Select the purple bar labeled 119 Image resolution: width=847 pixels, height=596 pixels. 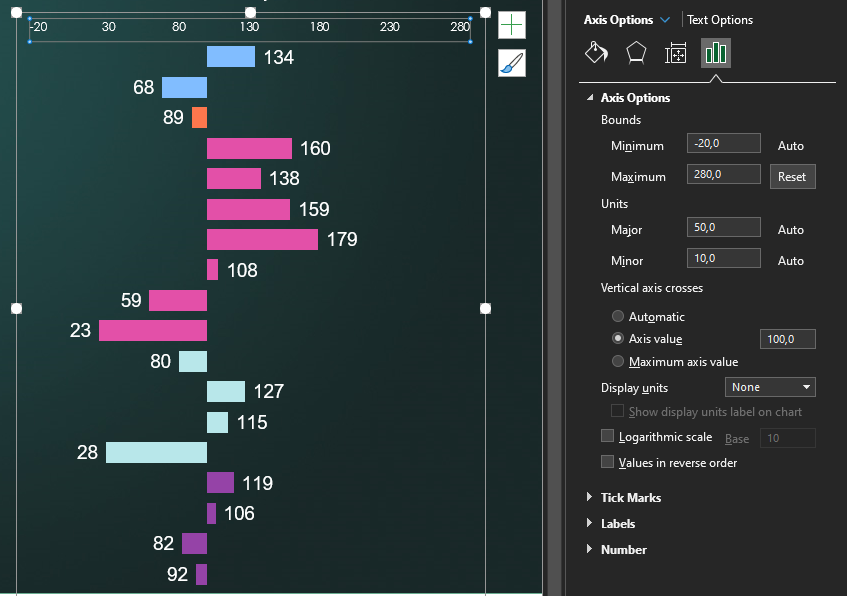(x=220, y=483)
